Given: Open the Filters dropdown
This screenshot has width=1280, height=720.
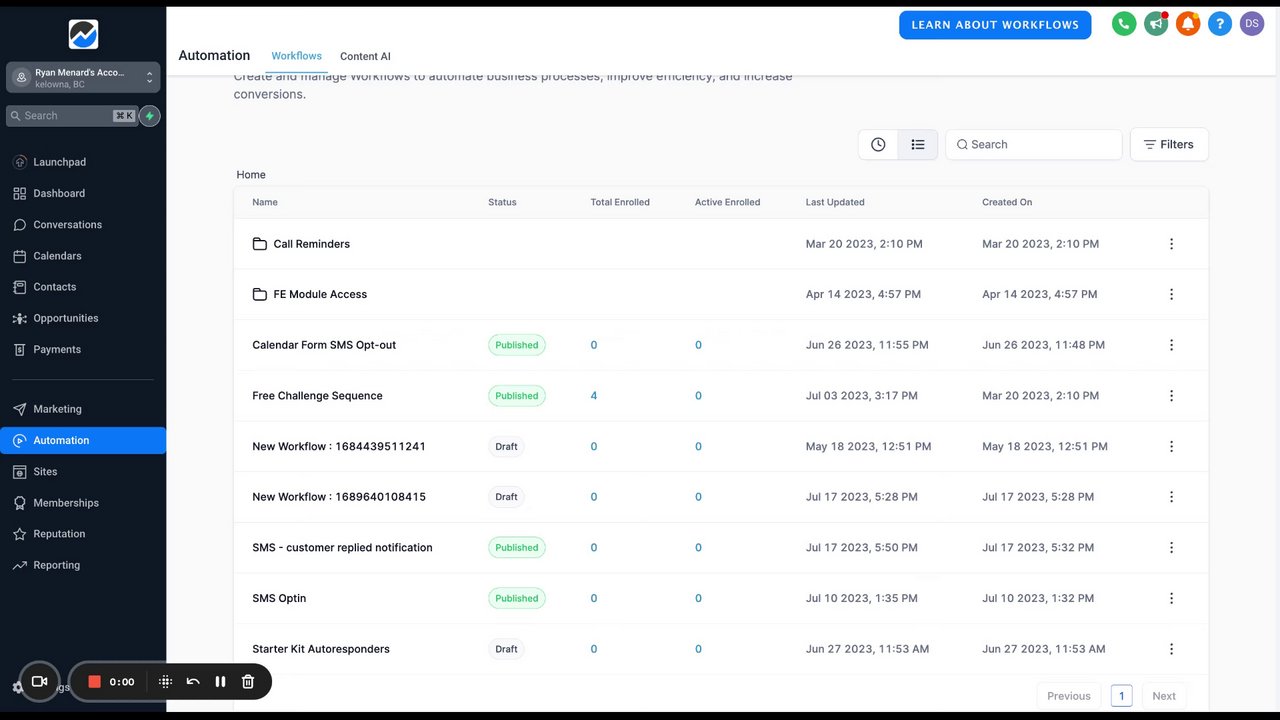Looking at the screenshot, I should coord(1169,145).
